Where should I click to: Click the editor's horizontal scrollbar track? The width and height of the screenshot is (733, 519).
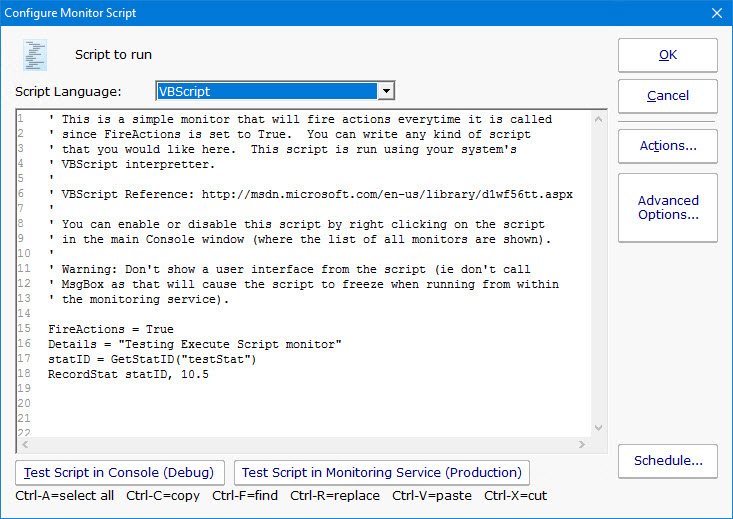tap(300, 444)
